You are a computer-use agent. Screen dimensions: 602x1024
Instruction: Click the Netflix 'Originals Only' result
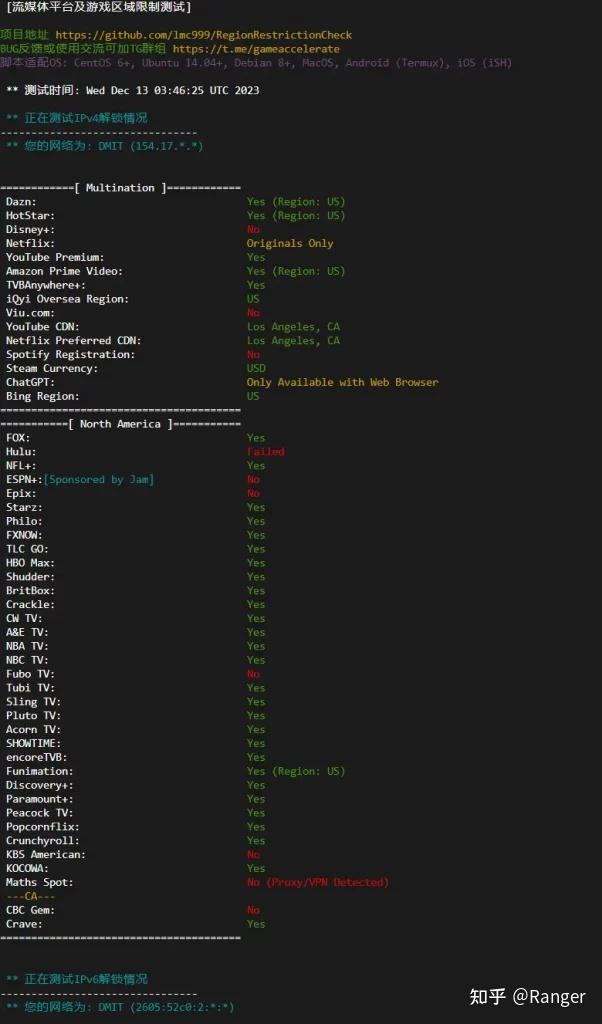290,244
